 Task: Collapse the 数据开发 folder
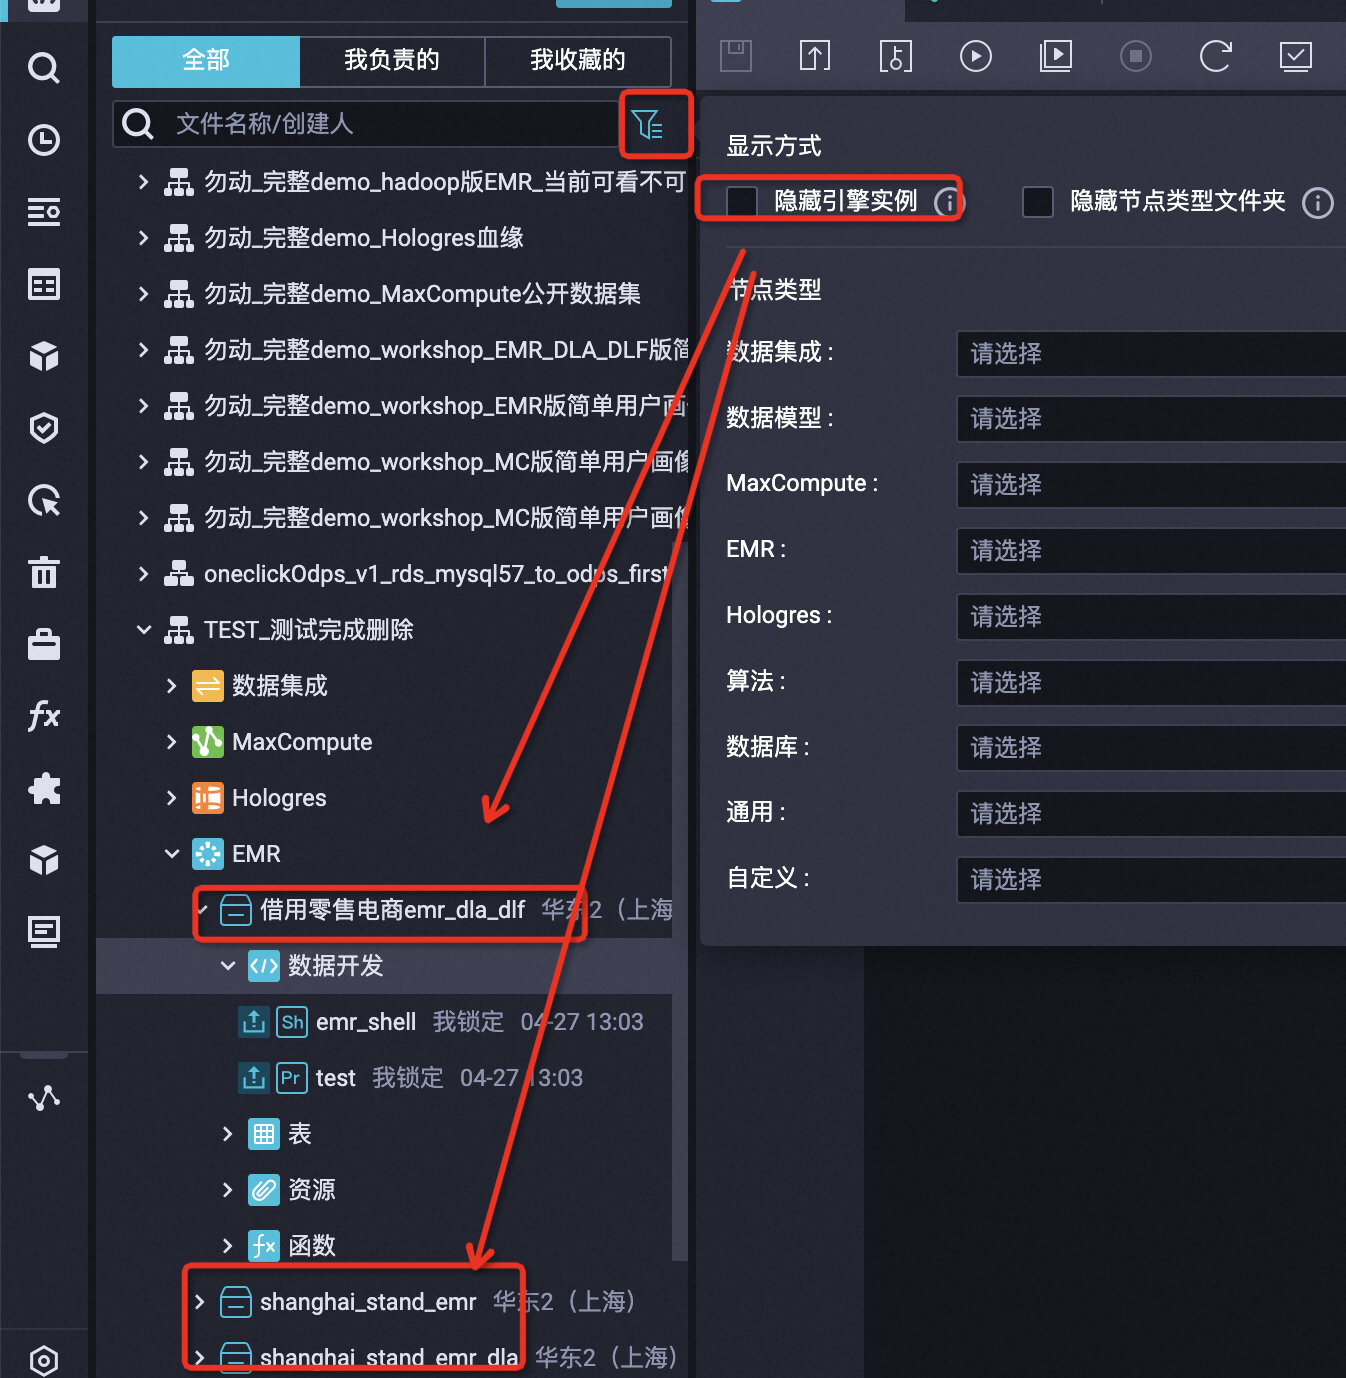(228, 965)
